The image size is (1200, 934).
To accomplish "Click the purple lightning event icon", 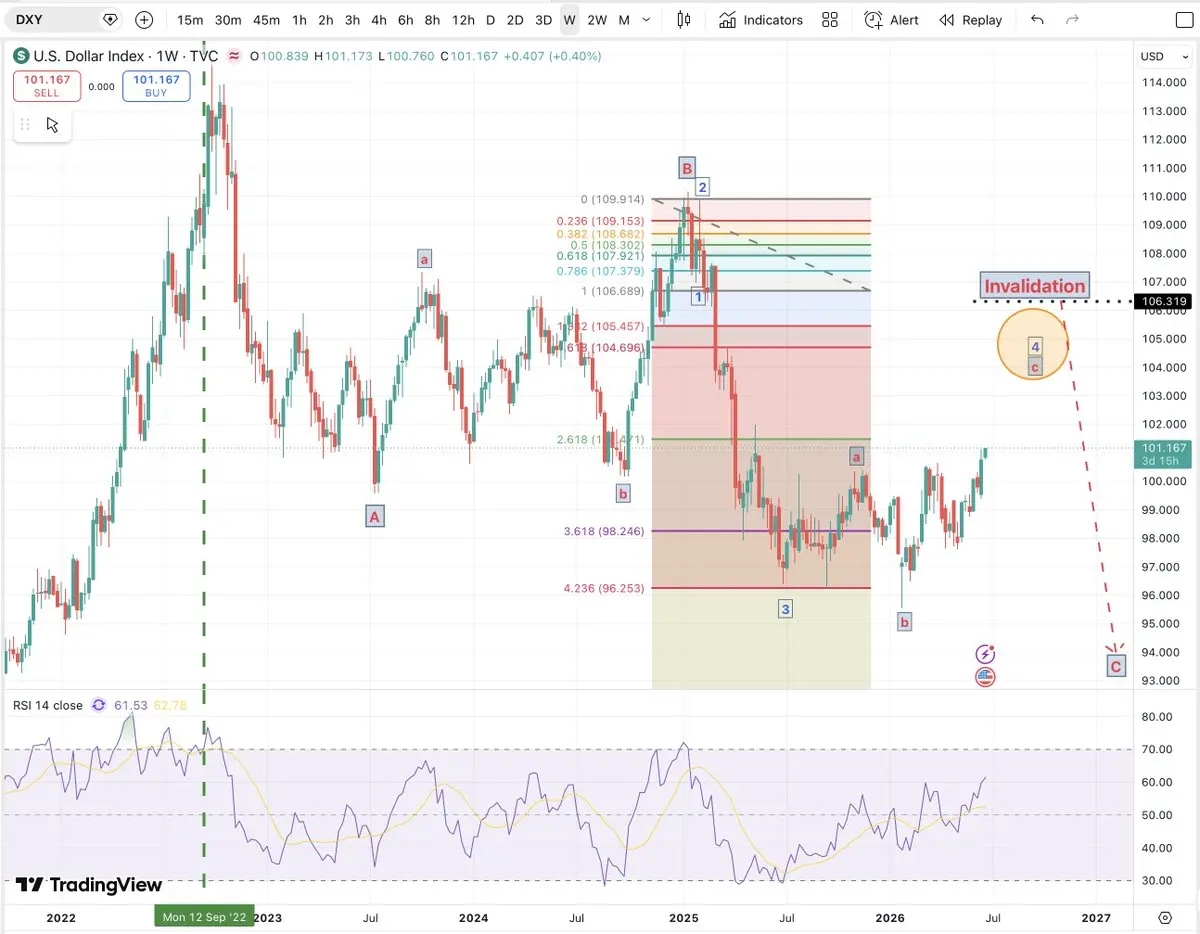I will pyautogui.click(x=985, y=654).
